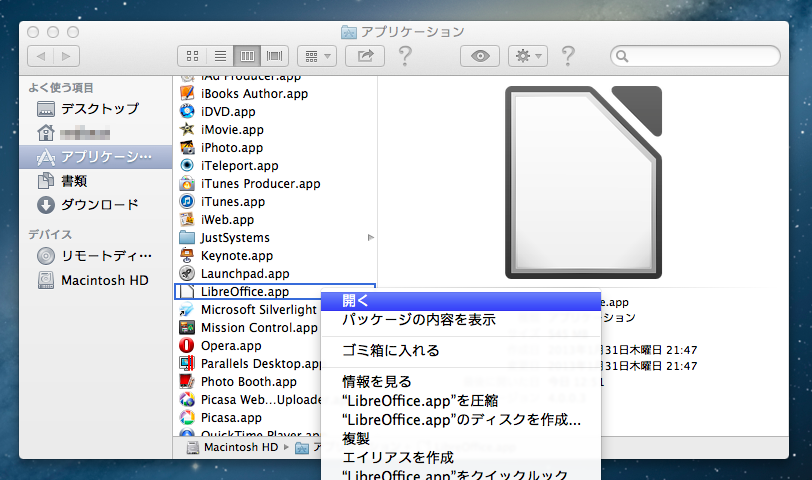Select the Keynote.app file name
The height and width of the screenshot is (480, 812).
tap(237, 256)
